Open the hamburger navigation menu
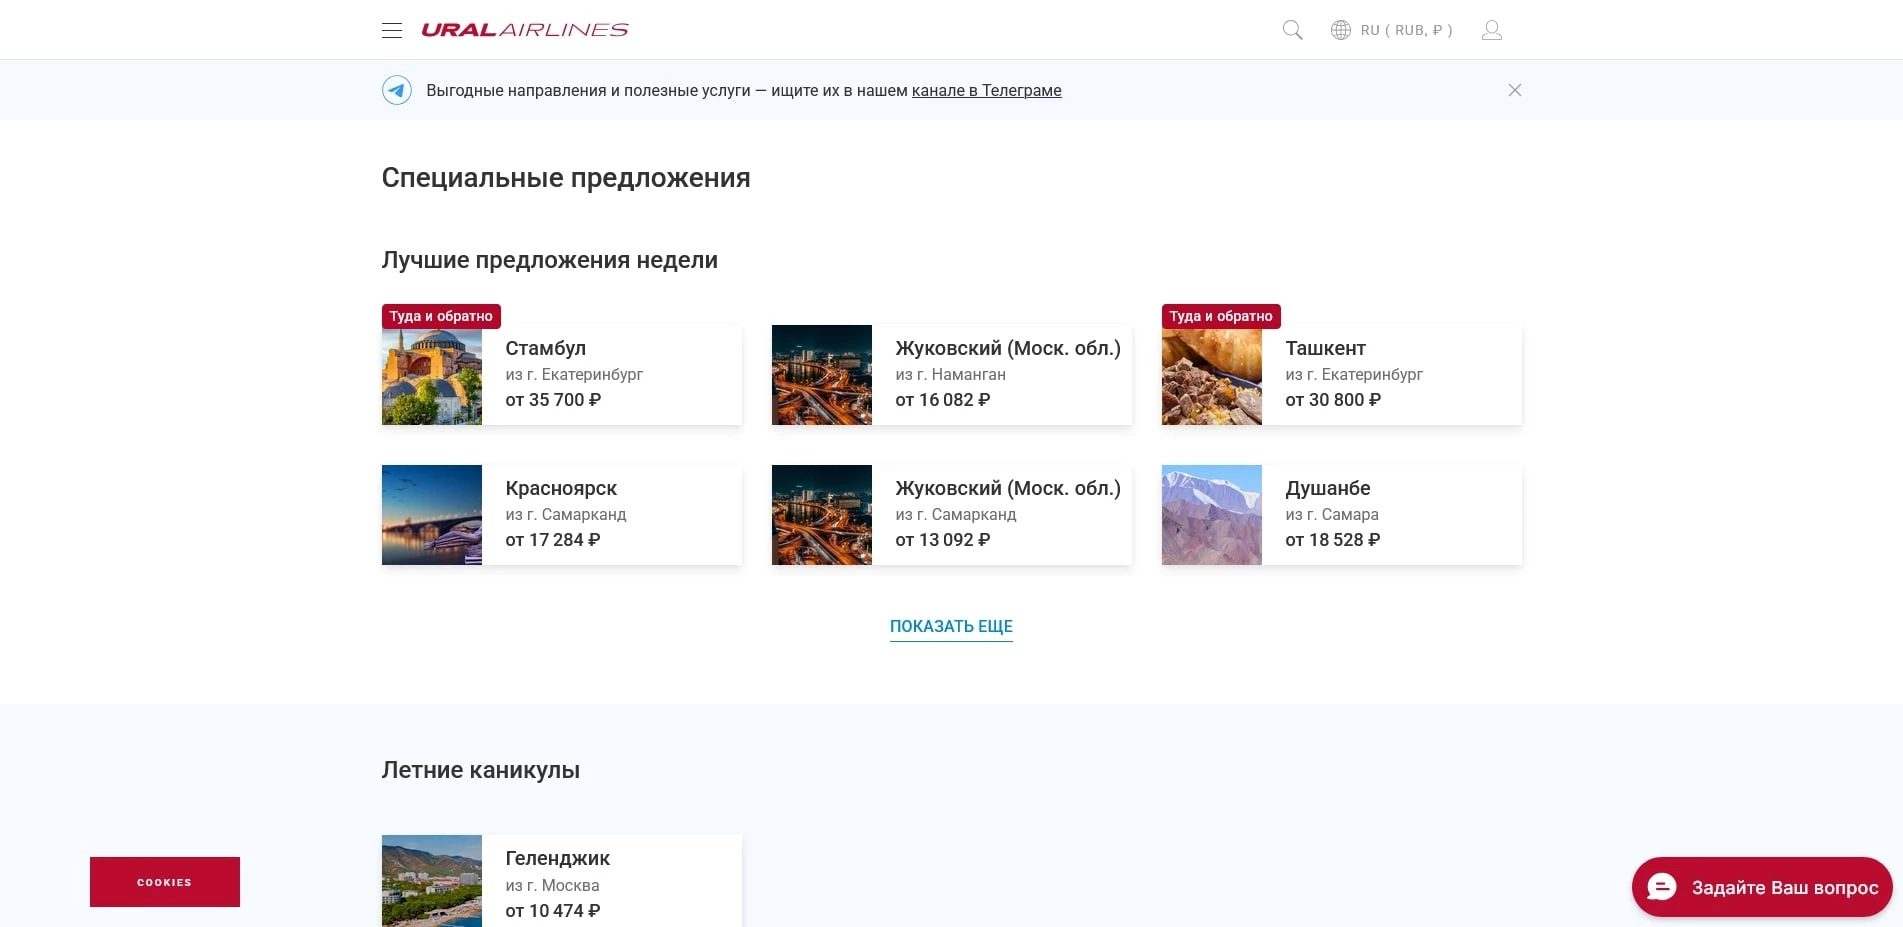This screenshot has height=927, width=1903. pyautogui.click(x=391, y=29)
